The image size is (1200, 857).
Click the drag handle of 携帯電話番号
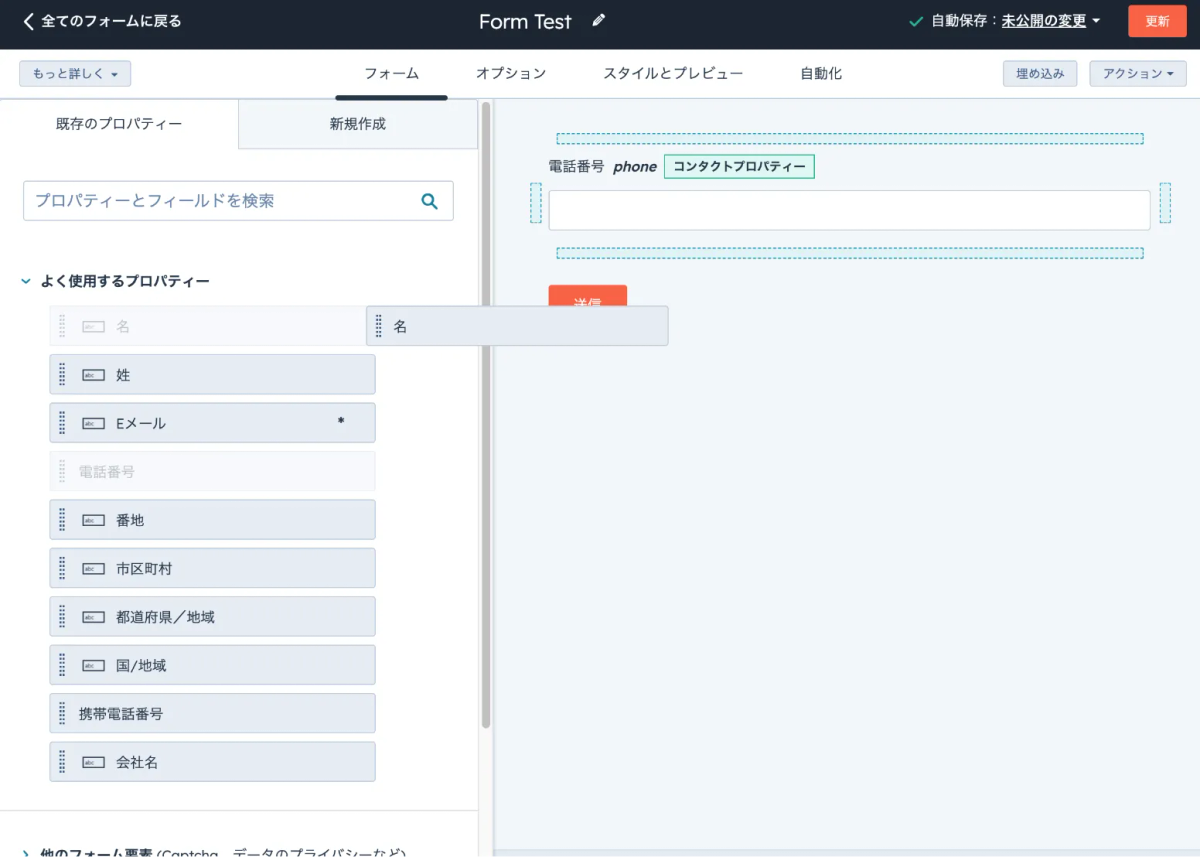coord(62,714)
